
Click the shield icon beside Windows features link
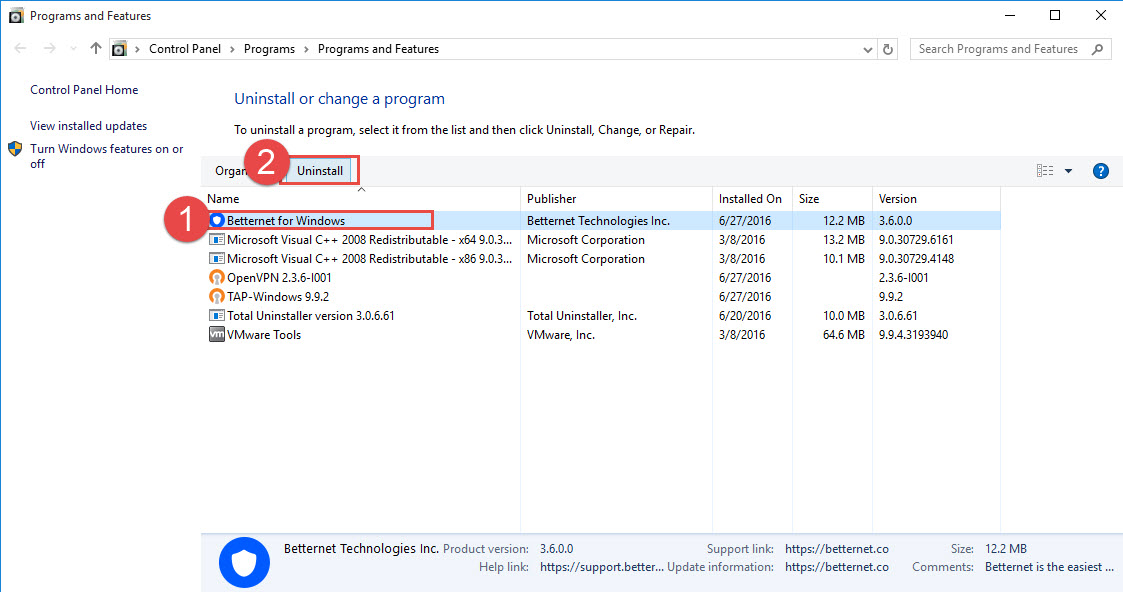tap(15, 149)
